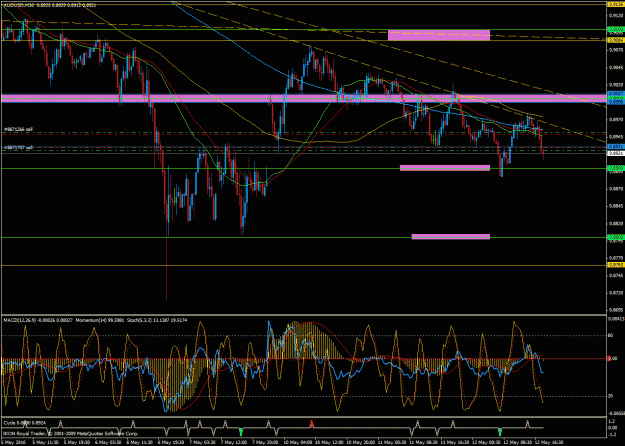Click the 0.8720 price axis value
Image resolution: width=625 pixels, height=446 pixels.
point(616,293)
